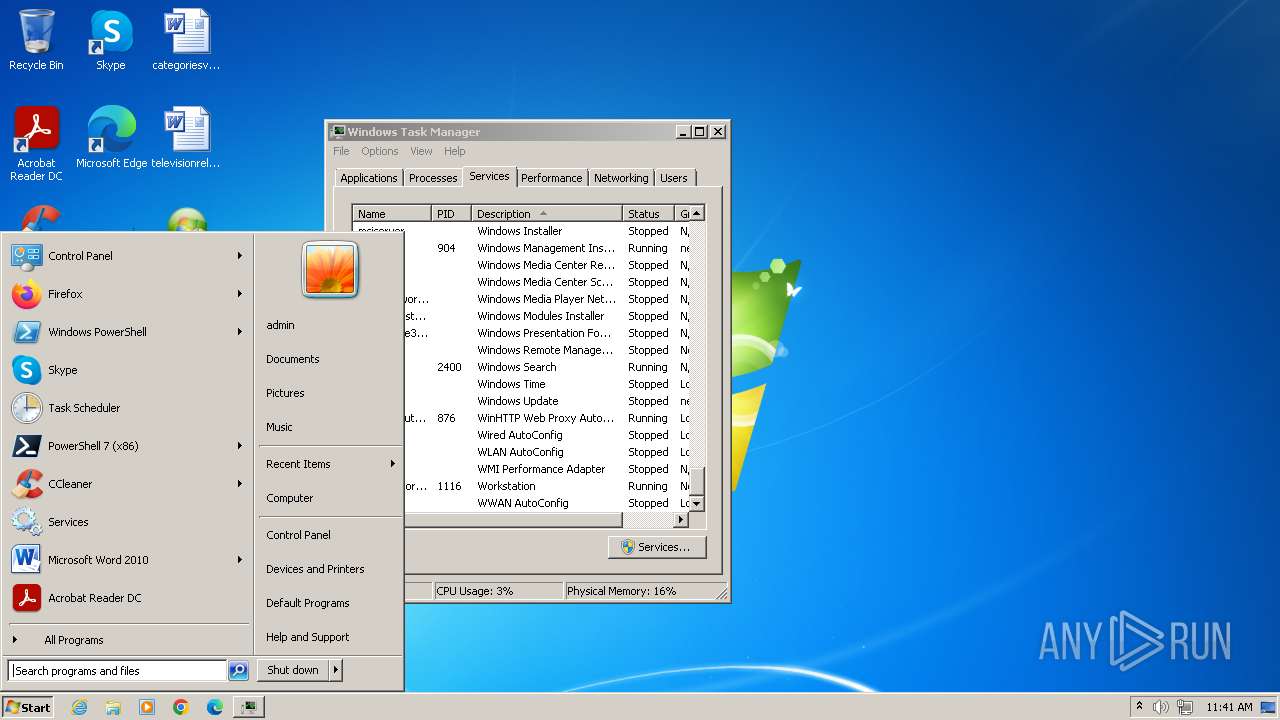Open Task Scheduler from Start menu
The image size is (1280, 720).
tap(128, 408)
